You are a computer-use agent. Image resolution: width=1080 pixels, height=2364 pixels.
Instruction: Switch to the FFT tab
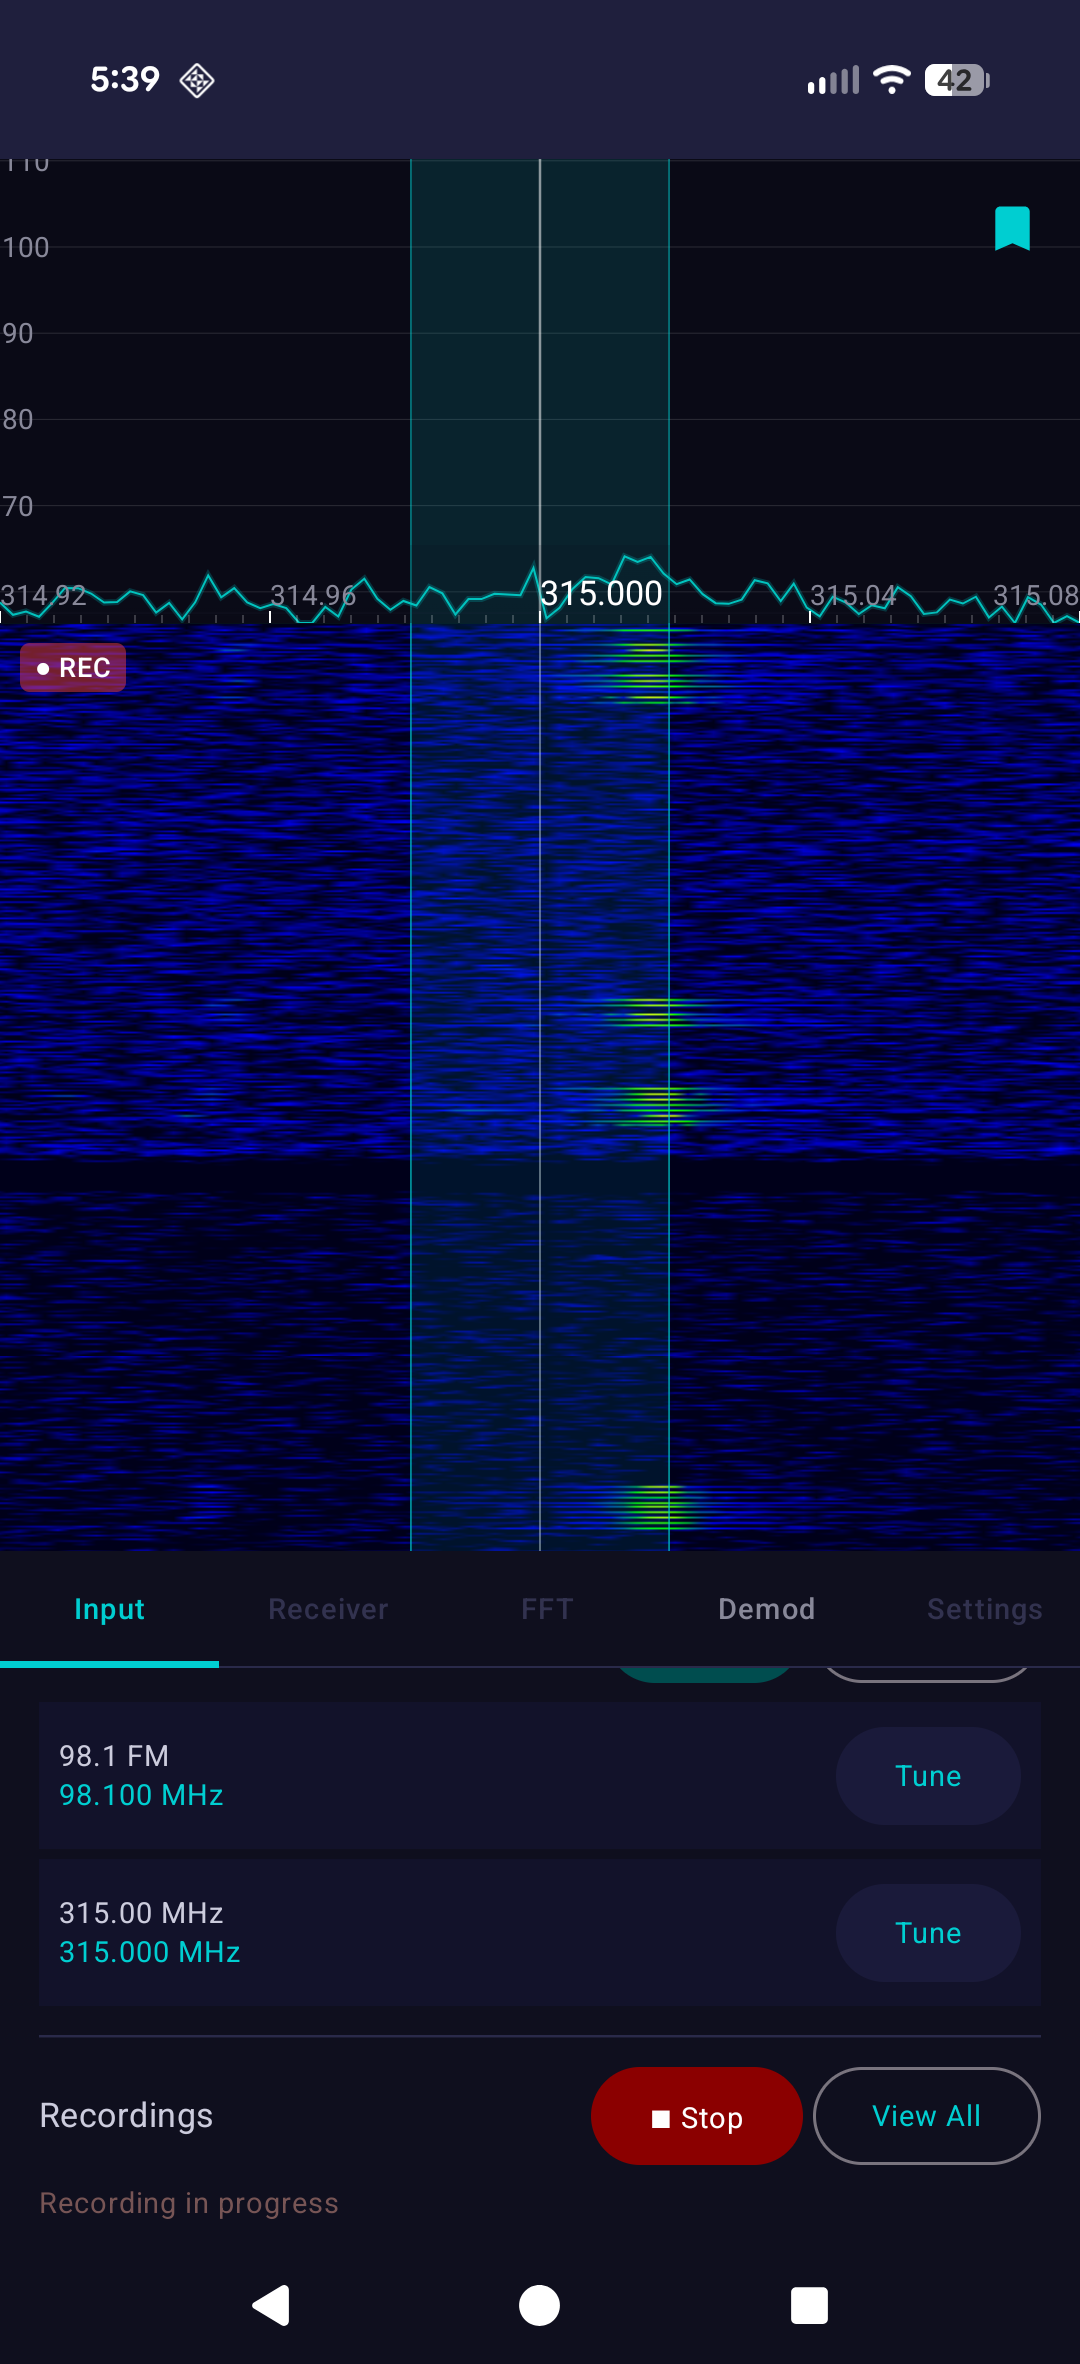[x=547, y=1609]
